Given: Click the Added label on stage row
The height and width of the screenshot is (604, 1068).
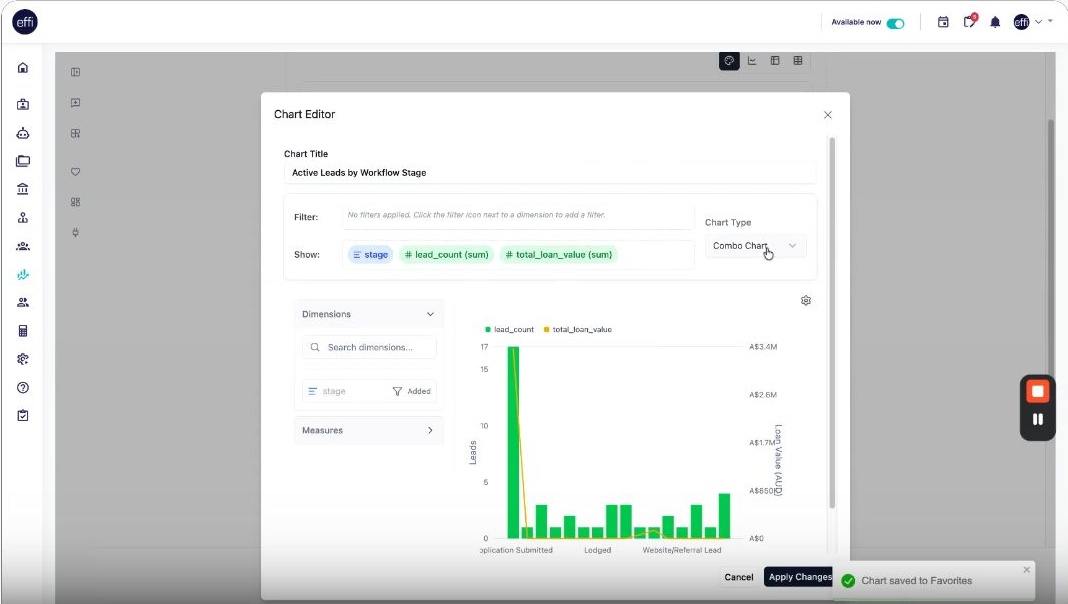Looking at the screenshot, I should click(x=419, y=392).
